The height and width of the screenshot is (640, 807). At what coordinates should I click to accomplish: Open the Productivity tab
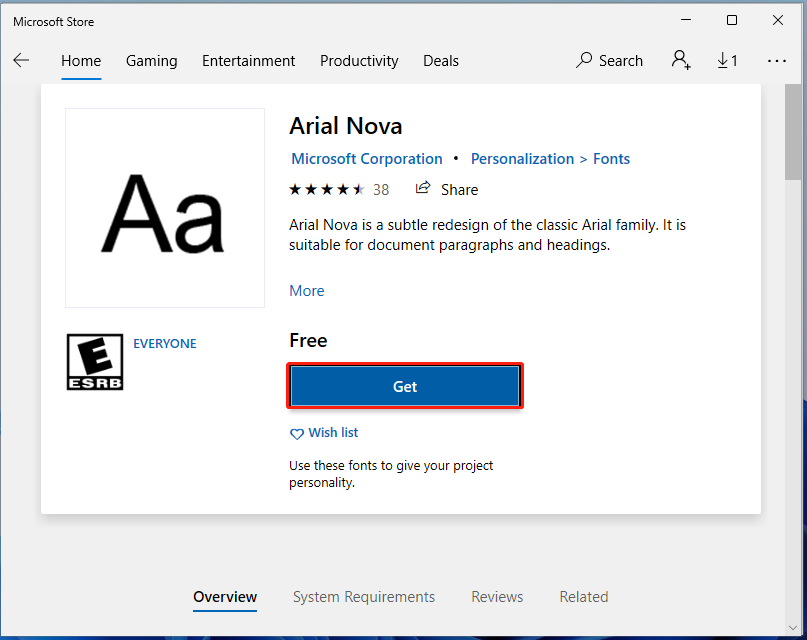[x=359, y=61]
